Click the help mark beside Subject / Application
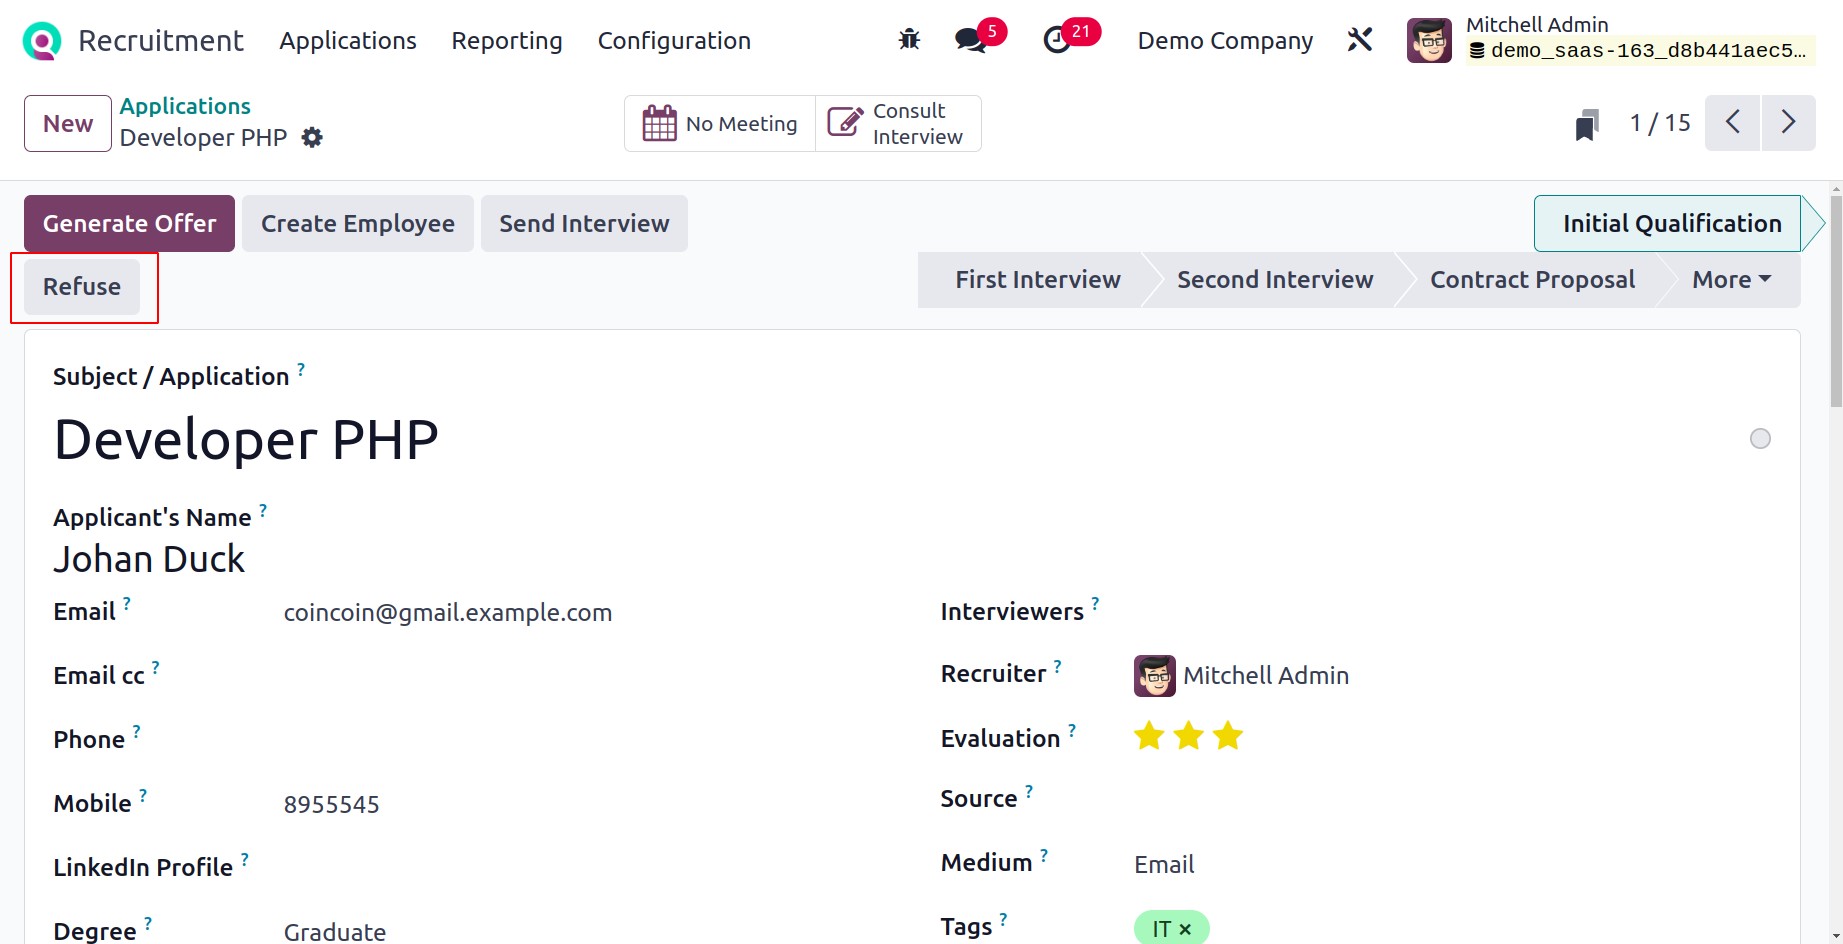Image resolution: width=1843 pixels, height=944 pixels. (x=301, y=369)
